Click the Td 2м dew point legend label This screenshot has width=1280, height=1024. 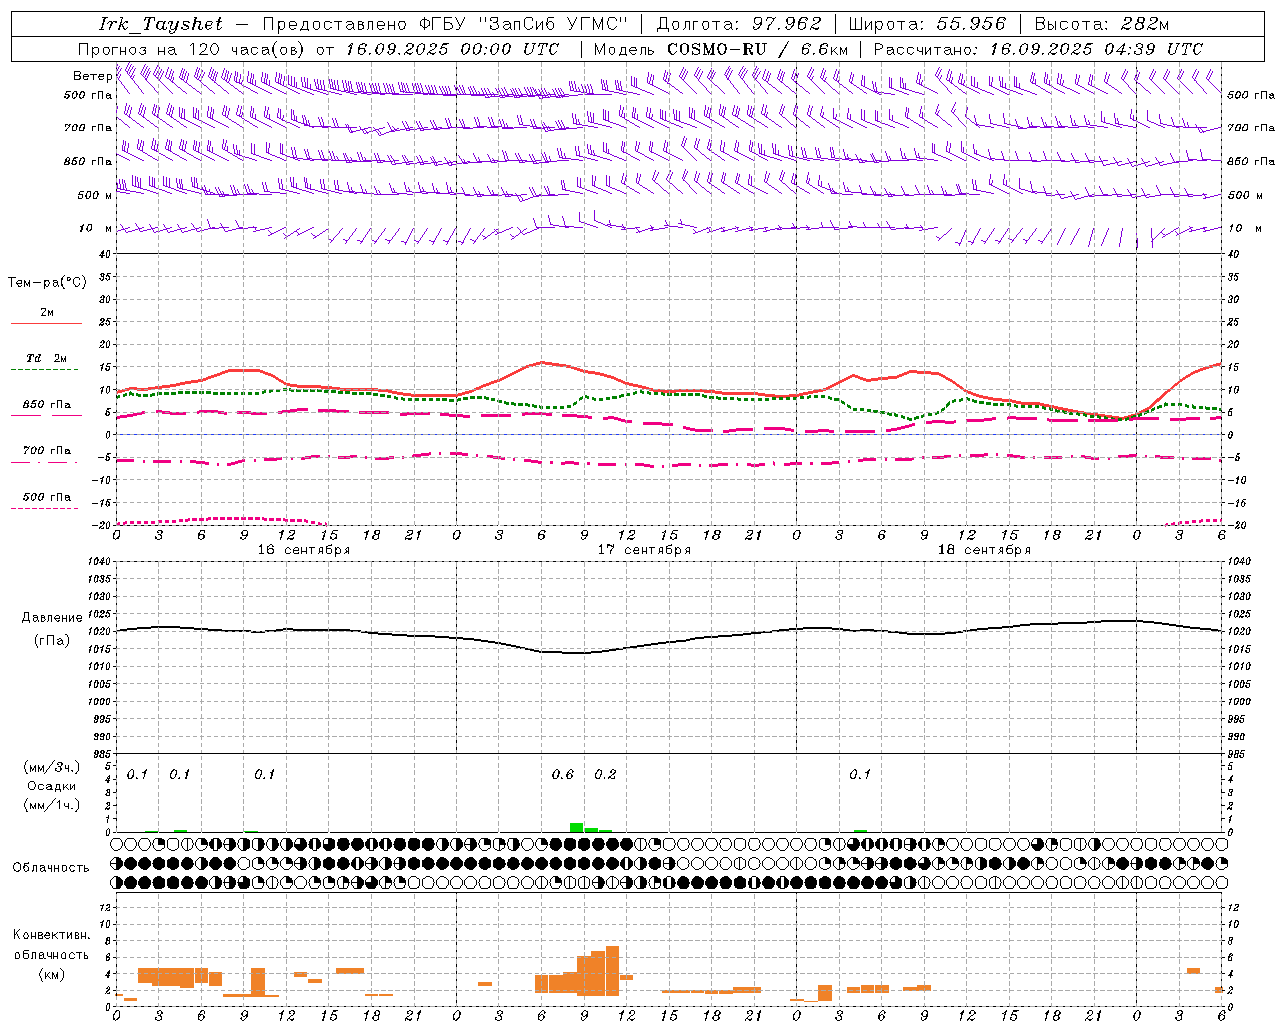click(x=47, y=358)
